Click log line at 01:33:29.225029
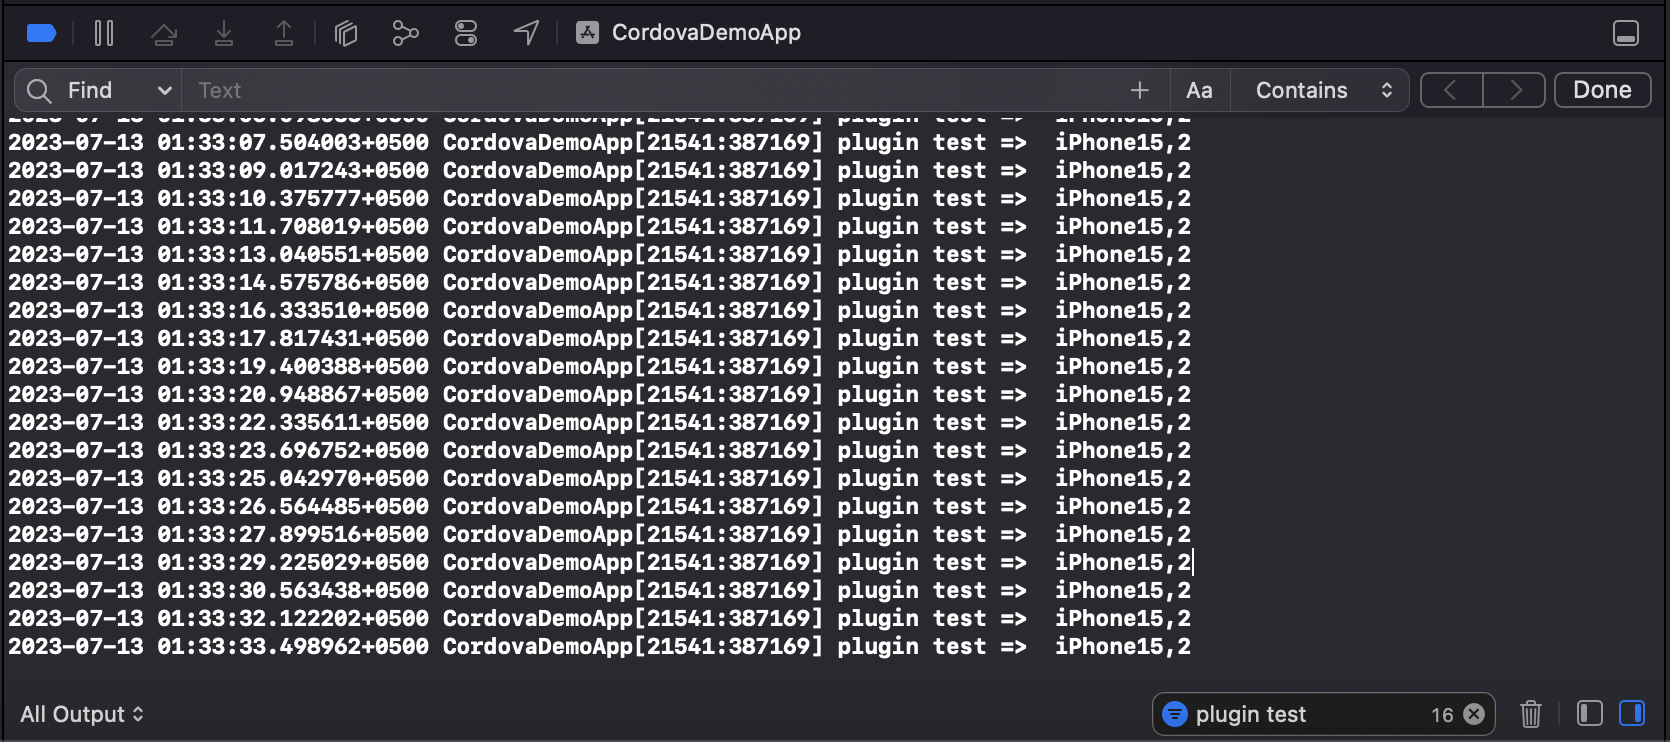This screenshot has height=742, width=1670. pyautogui.click(x=599, y=563)
